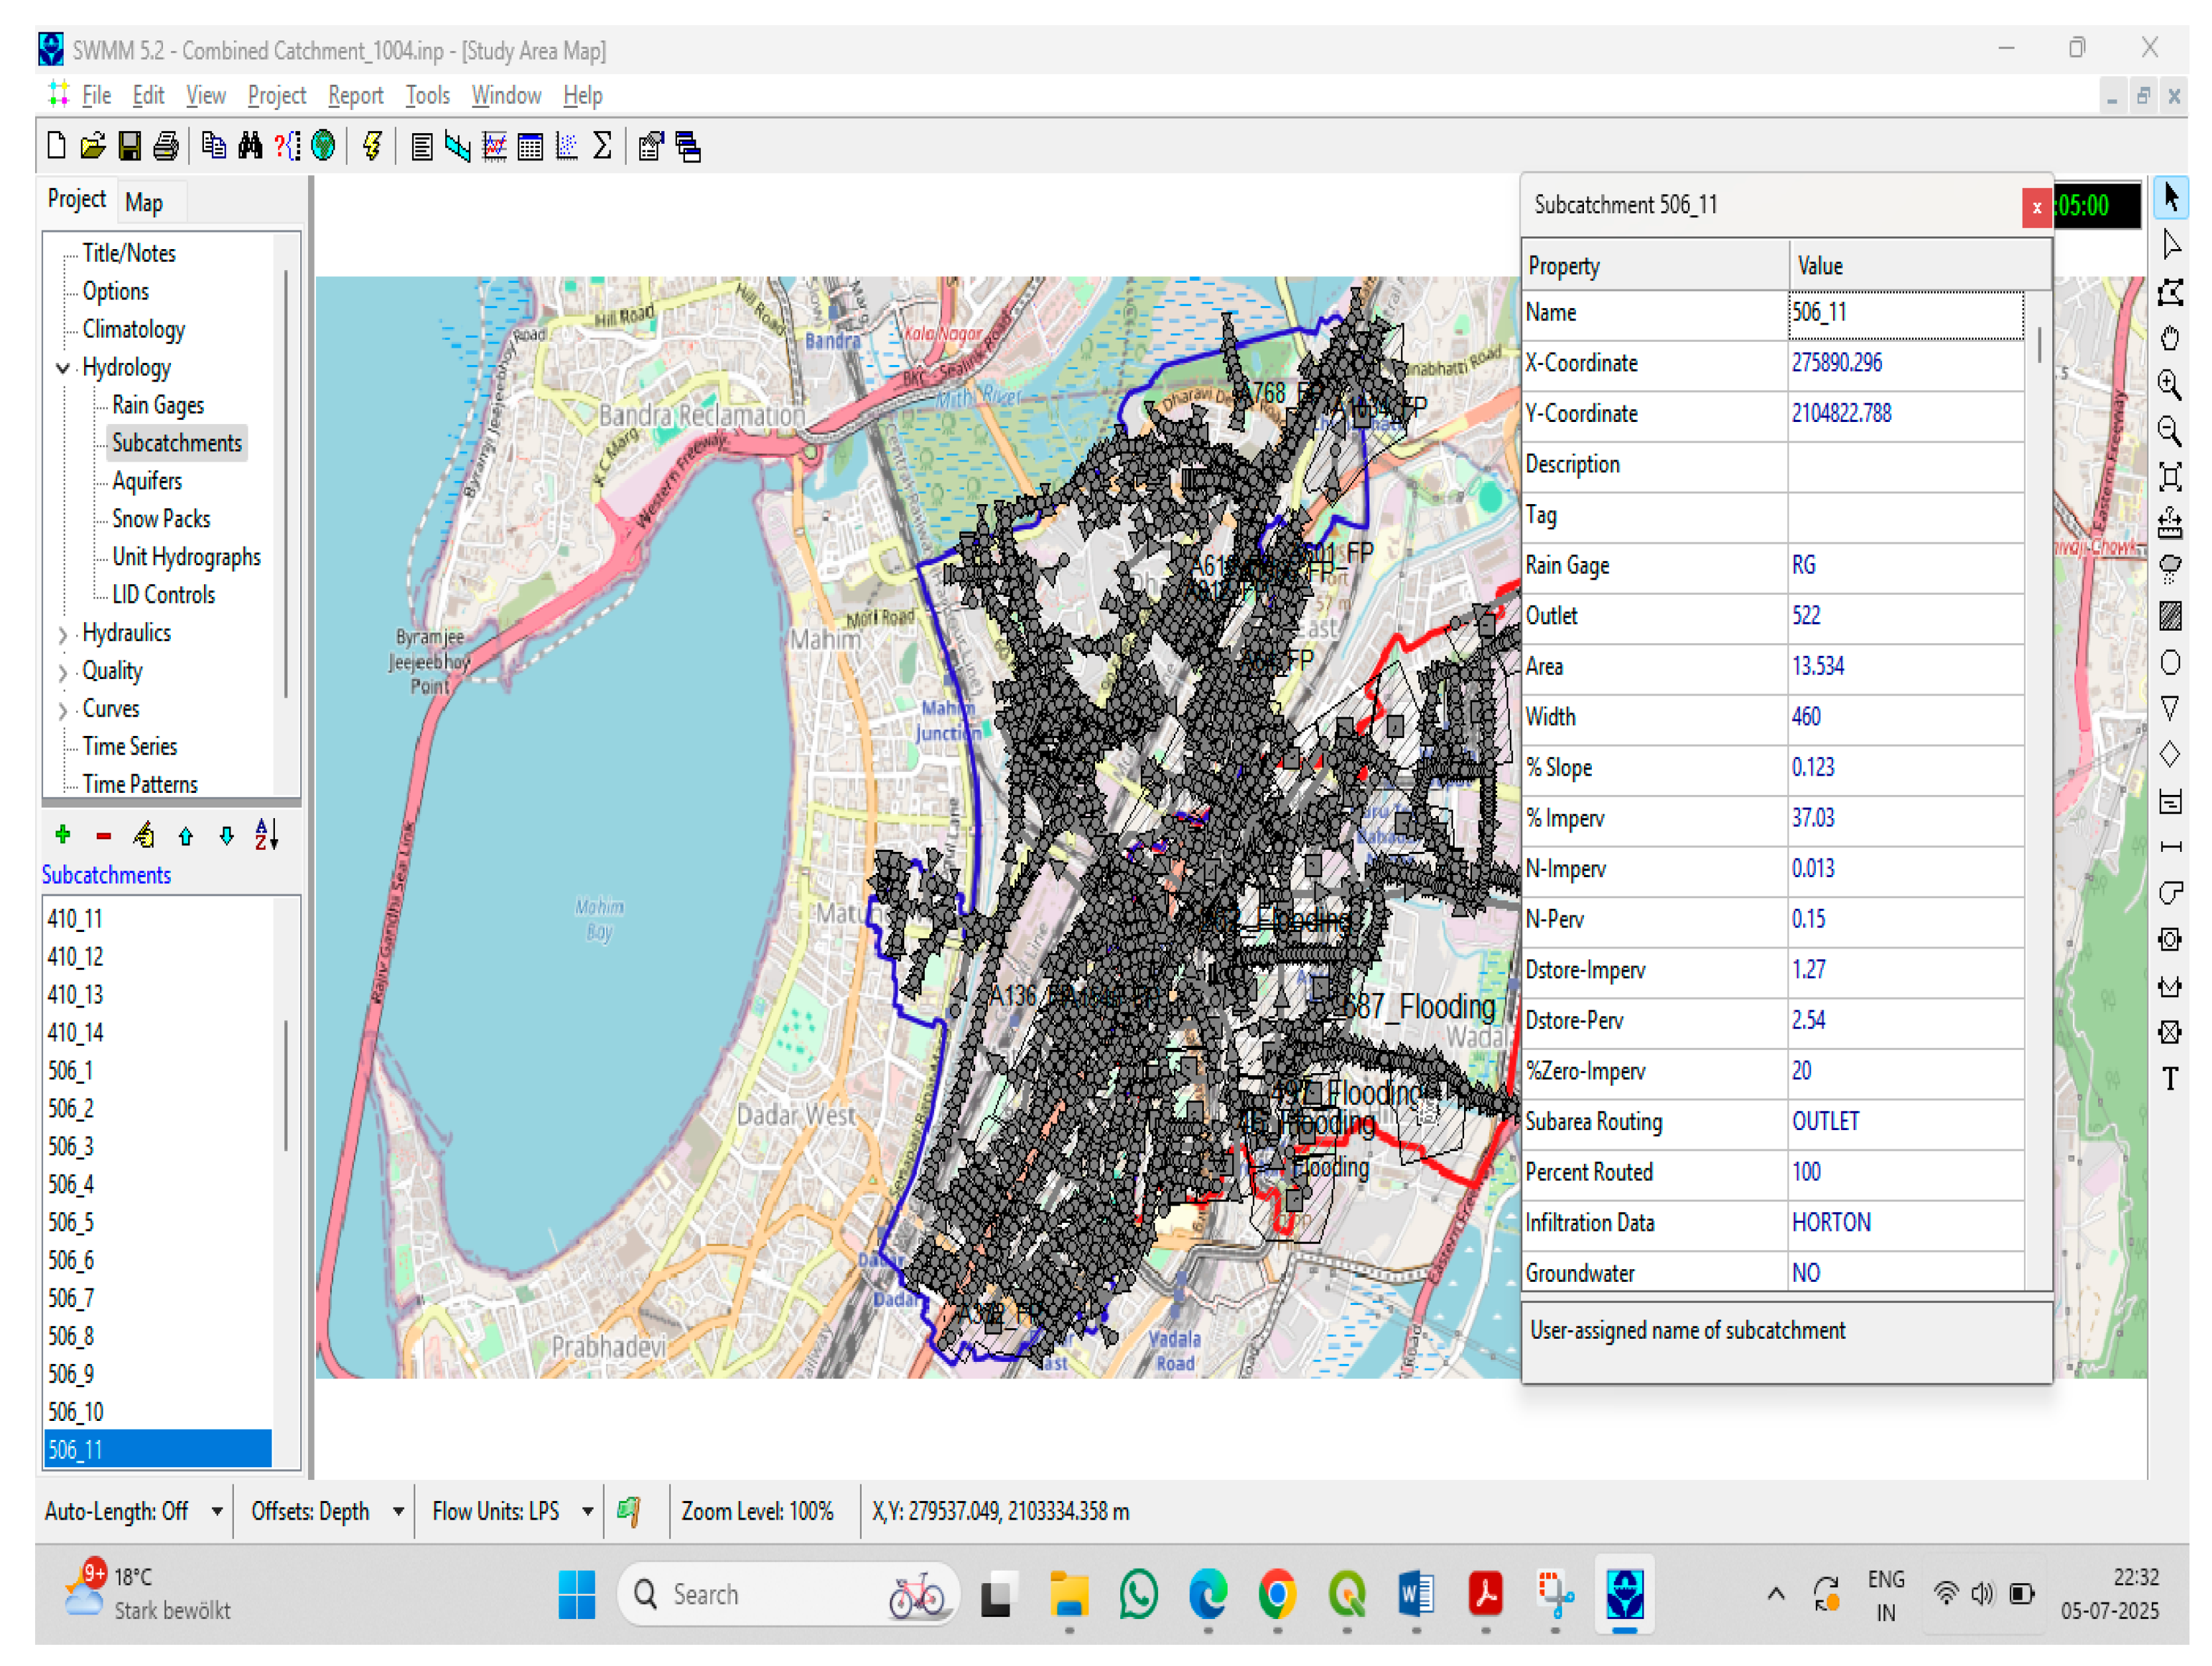This screenshot has height=1666, width=2212.
Task: Click the Find object binoculars icon
Action: coord(250,147)
